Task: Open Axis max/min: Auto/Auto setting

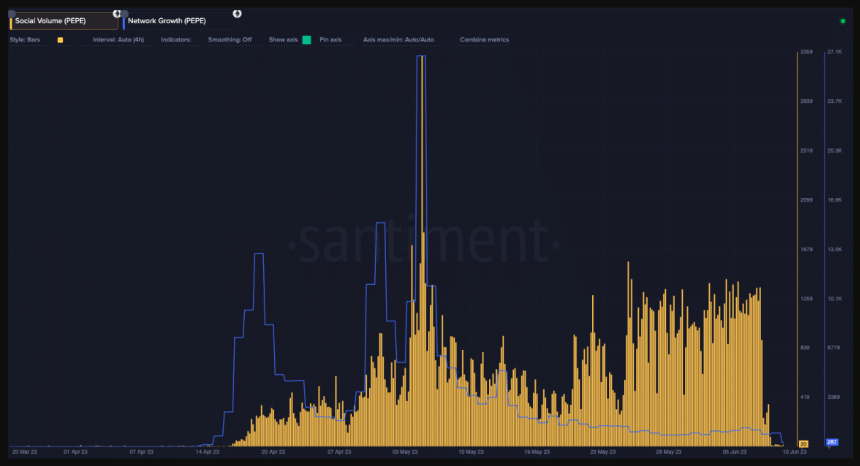Action: click(399, 39)
